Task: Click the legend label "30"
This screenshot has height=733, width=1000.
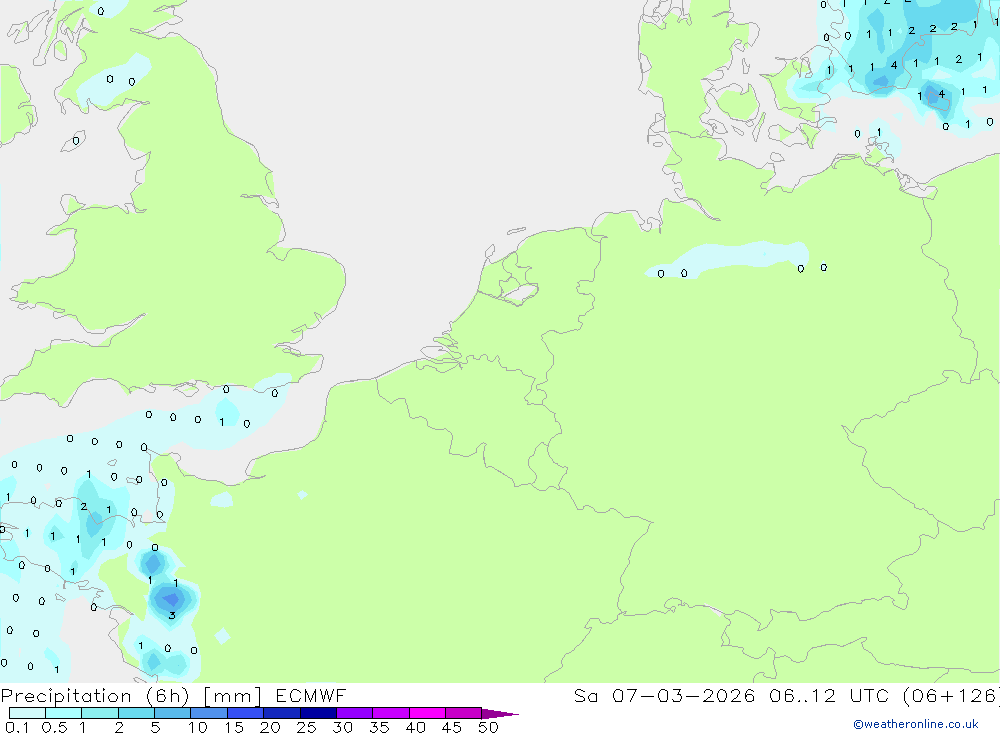Action: (343, 727)
